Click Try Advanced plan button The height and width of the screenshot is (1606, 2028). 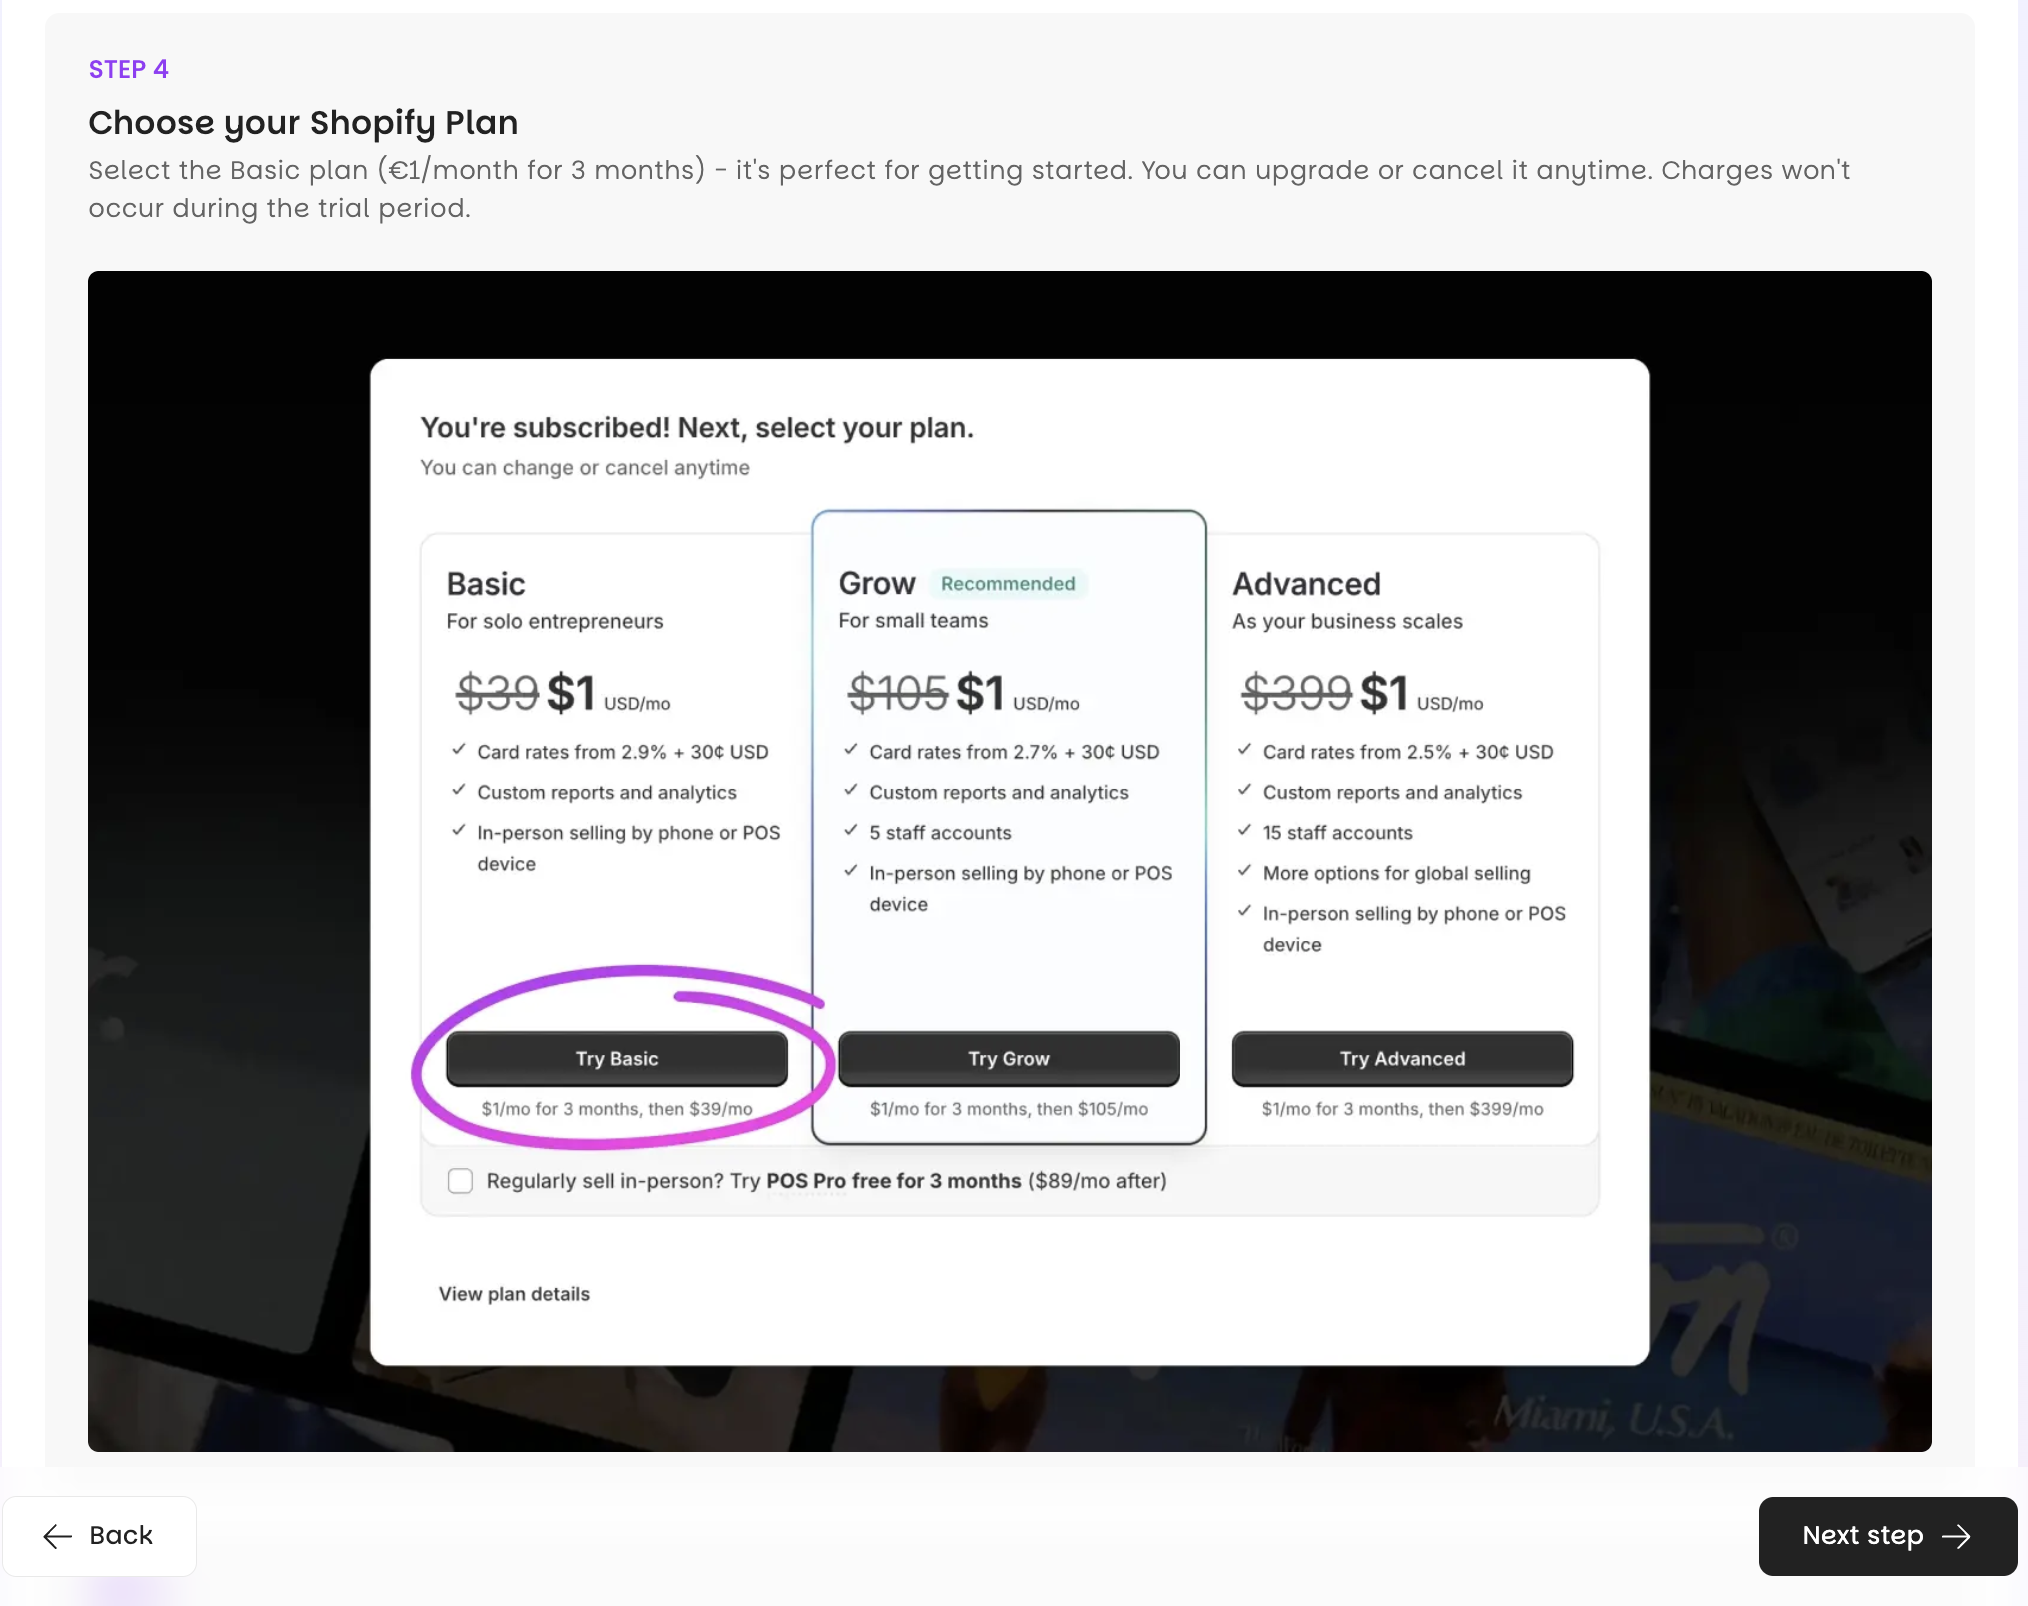tap(1402, 1058)
